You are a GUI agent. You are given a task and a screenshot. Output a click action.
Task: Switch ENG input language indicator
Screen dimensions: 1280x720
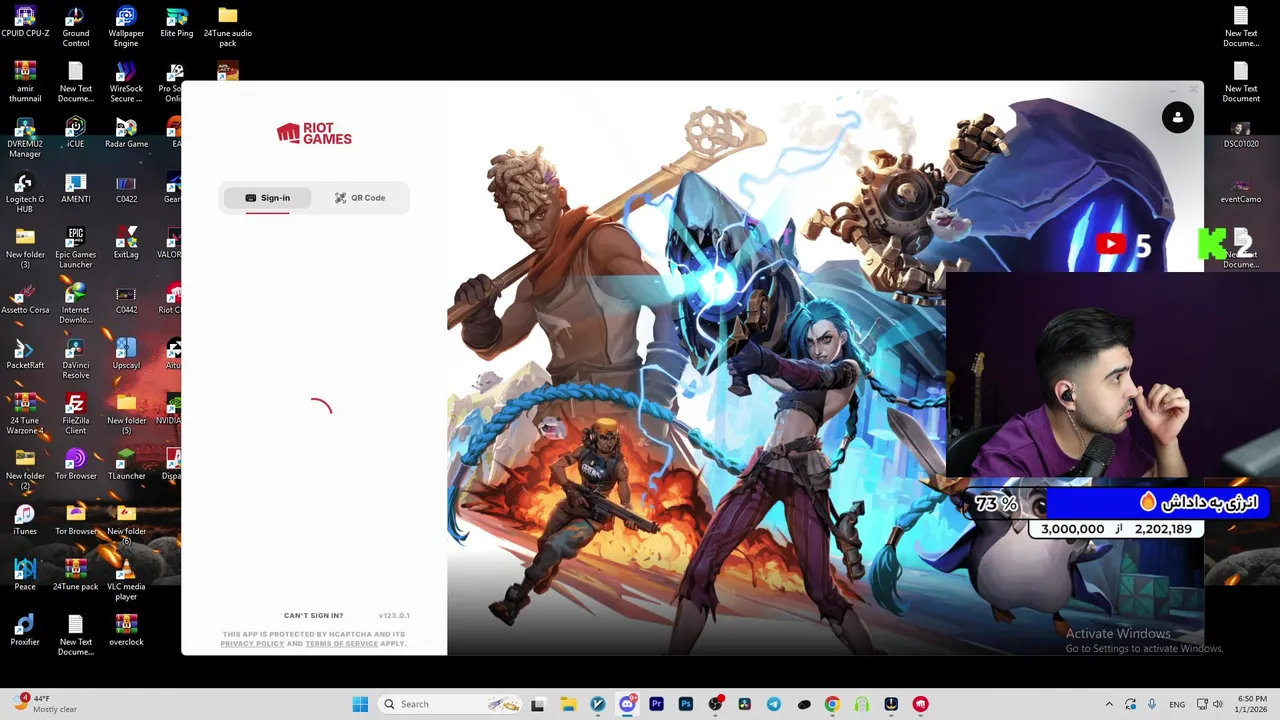(x=1177, y=704)
